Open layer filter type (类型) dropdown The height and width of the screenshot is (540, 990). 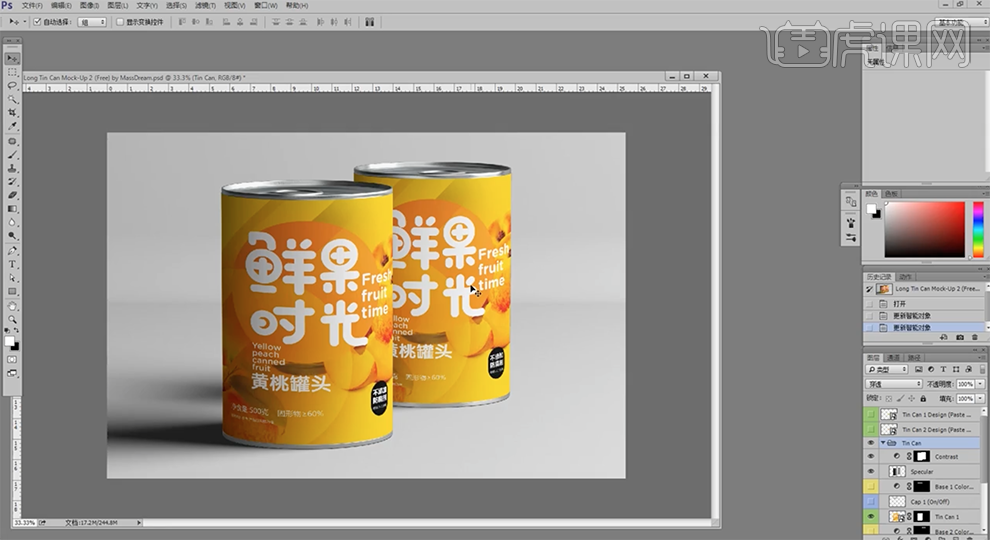coord(887,369)
